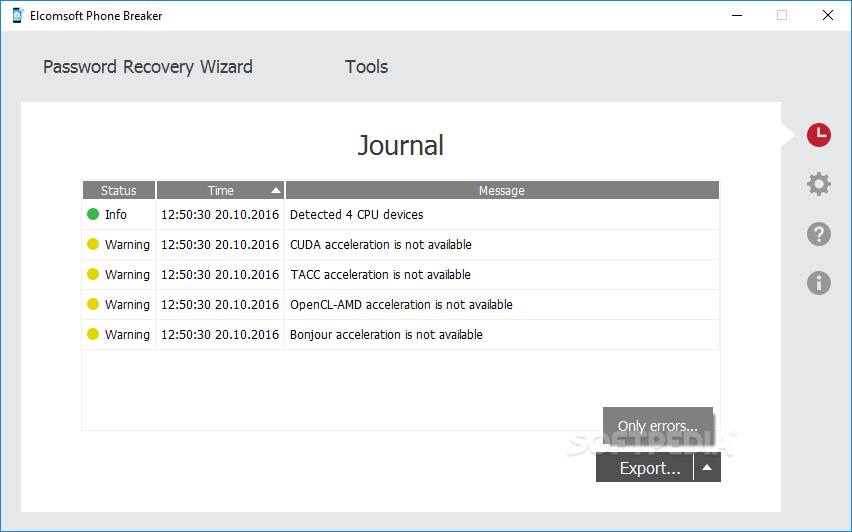
Task: Select 'OpenCL-AMD acceleration is not available' message
Action: click(x=401, y=304)
